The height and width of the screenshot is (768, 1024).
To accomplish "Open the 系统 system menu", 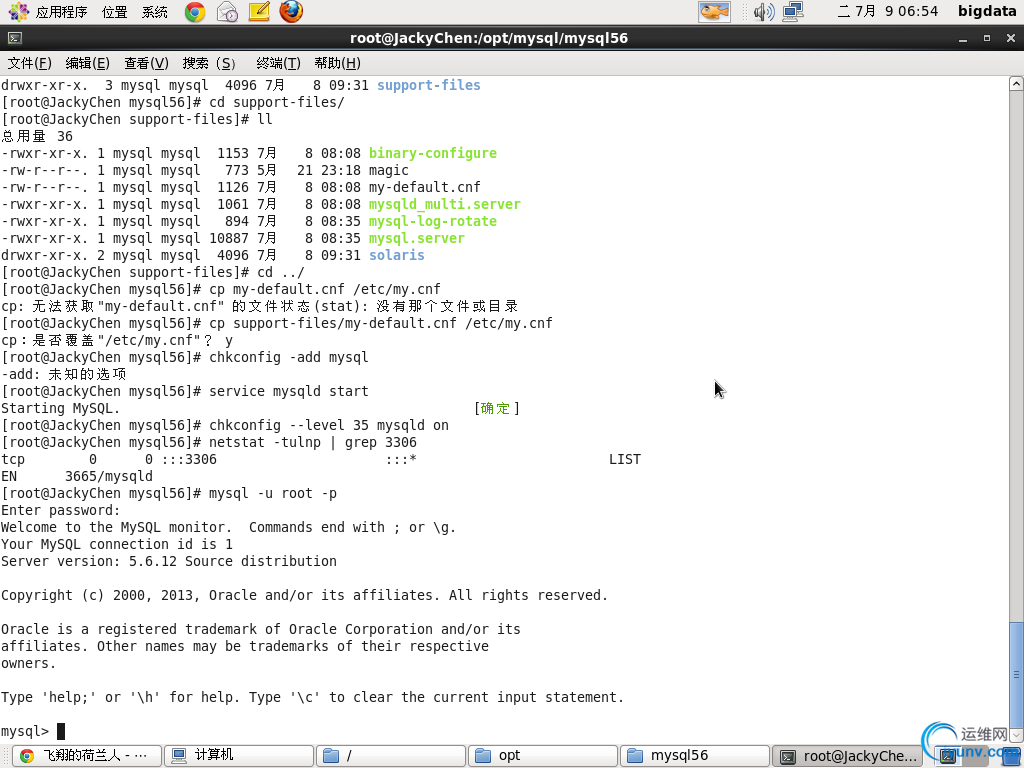I will pyautogui.click(x=155, y=12).
